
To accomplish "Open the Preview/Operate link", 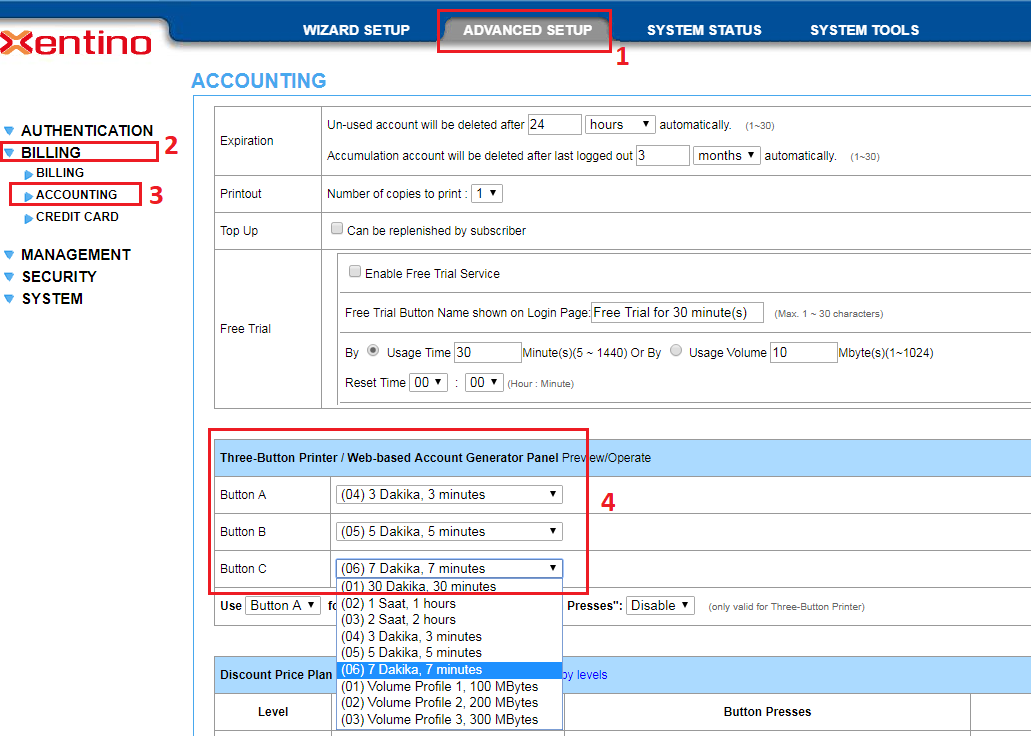I will (x=606, y=458).
